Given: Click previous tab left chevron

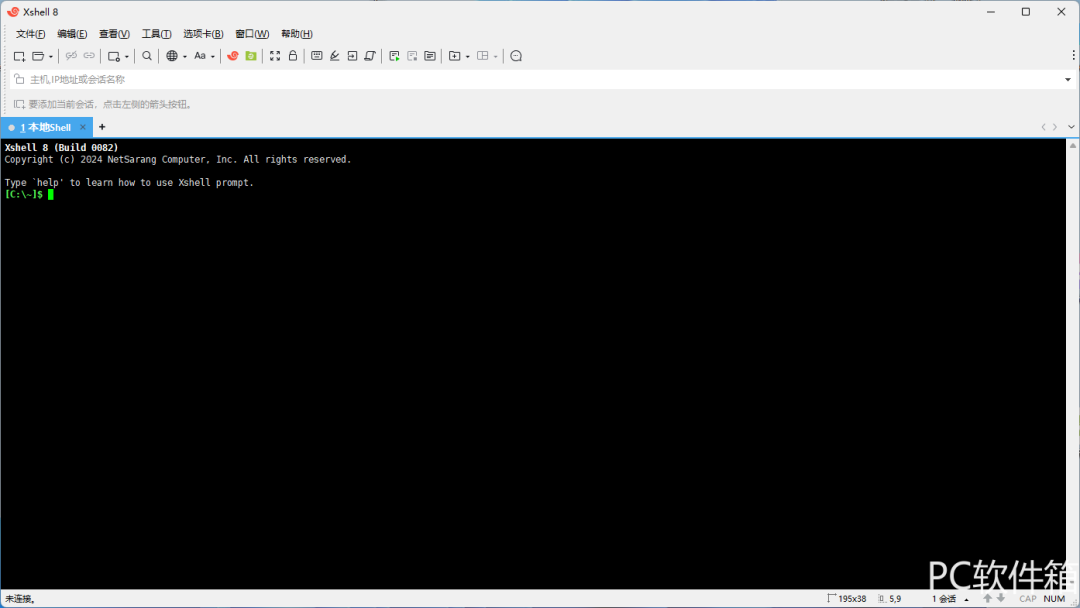Looking at the screenshot, I should point(1043,127).
